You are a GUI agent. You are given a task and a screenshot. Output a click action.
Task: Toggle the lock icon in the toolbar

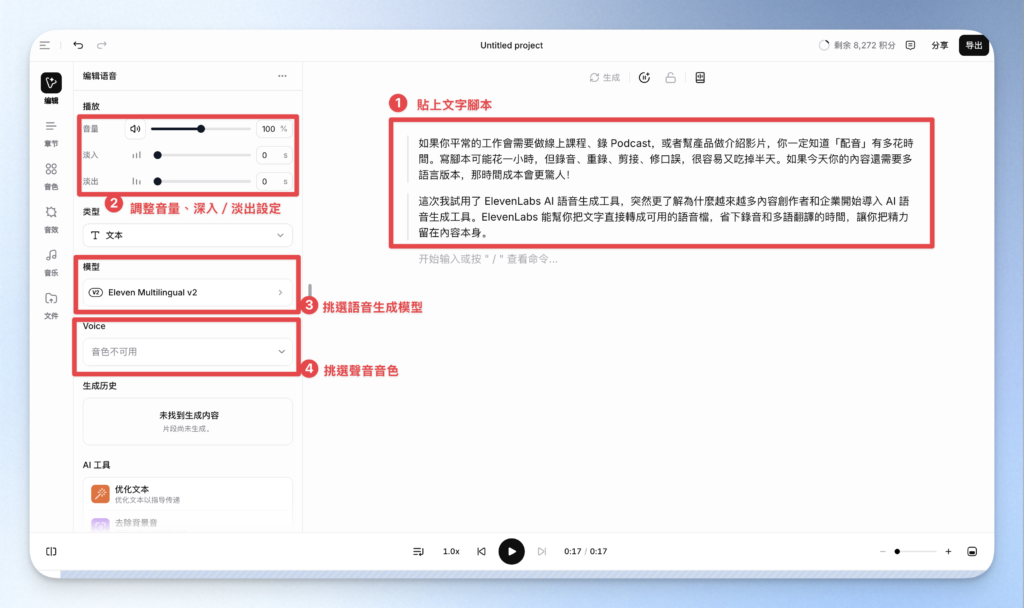tap(671, 78)
